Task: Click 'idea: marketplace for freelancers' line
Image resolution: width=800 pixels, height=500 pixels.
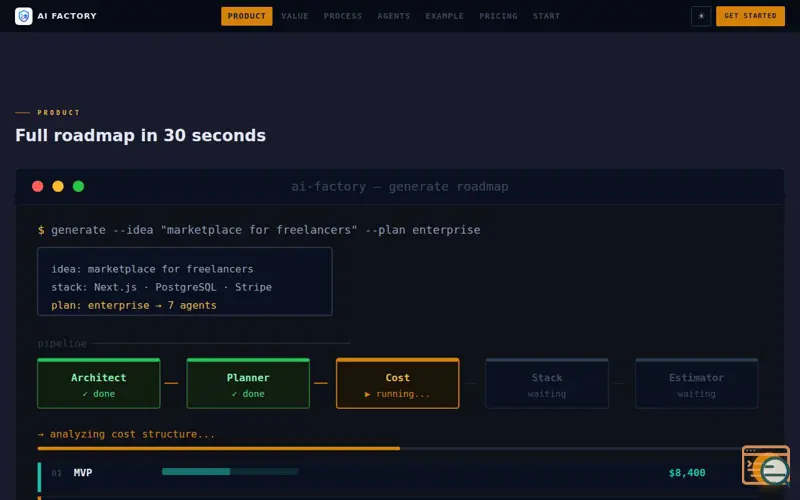Action: pyautogui.click(x=152, y=269)
